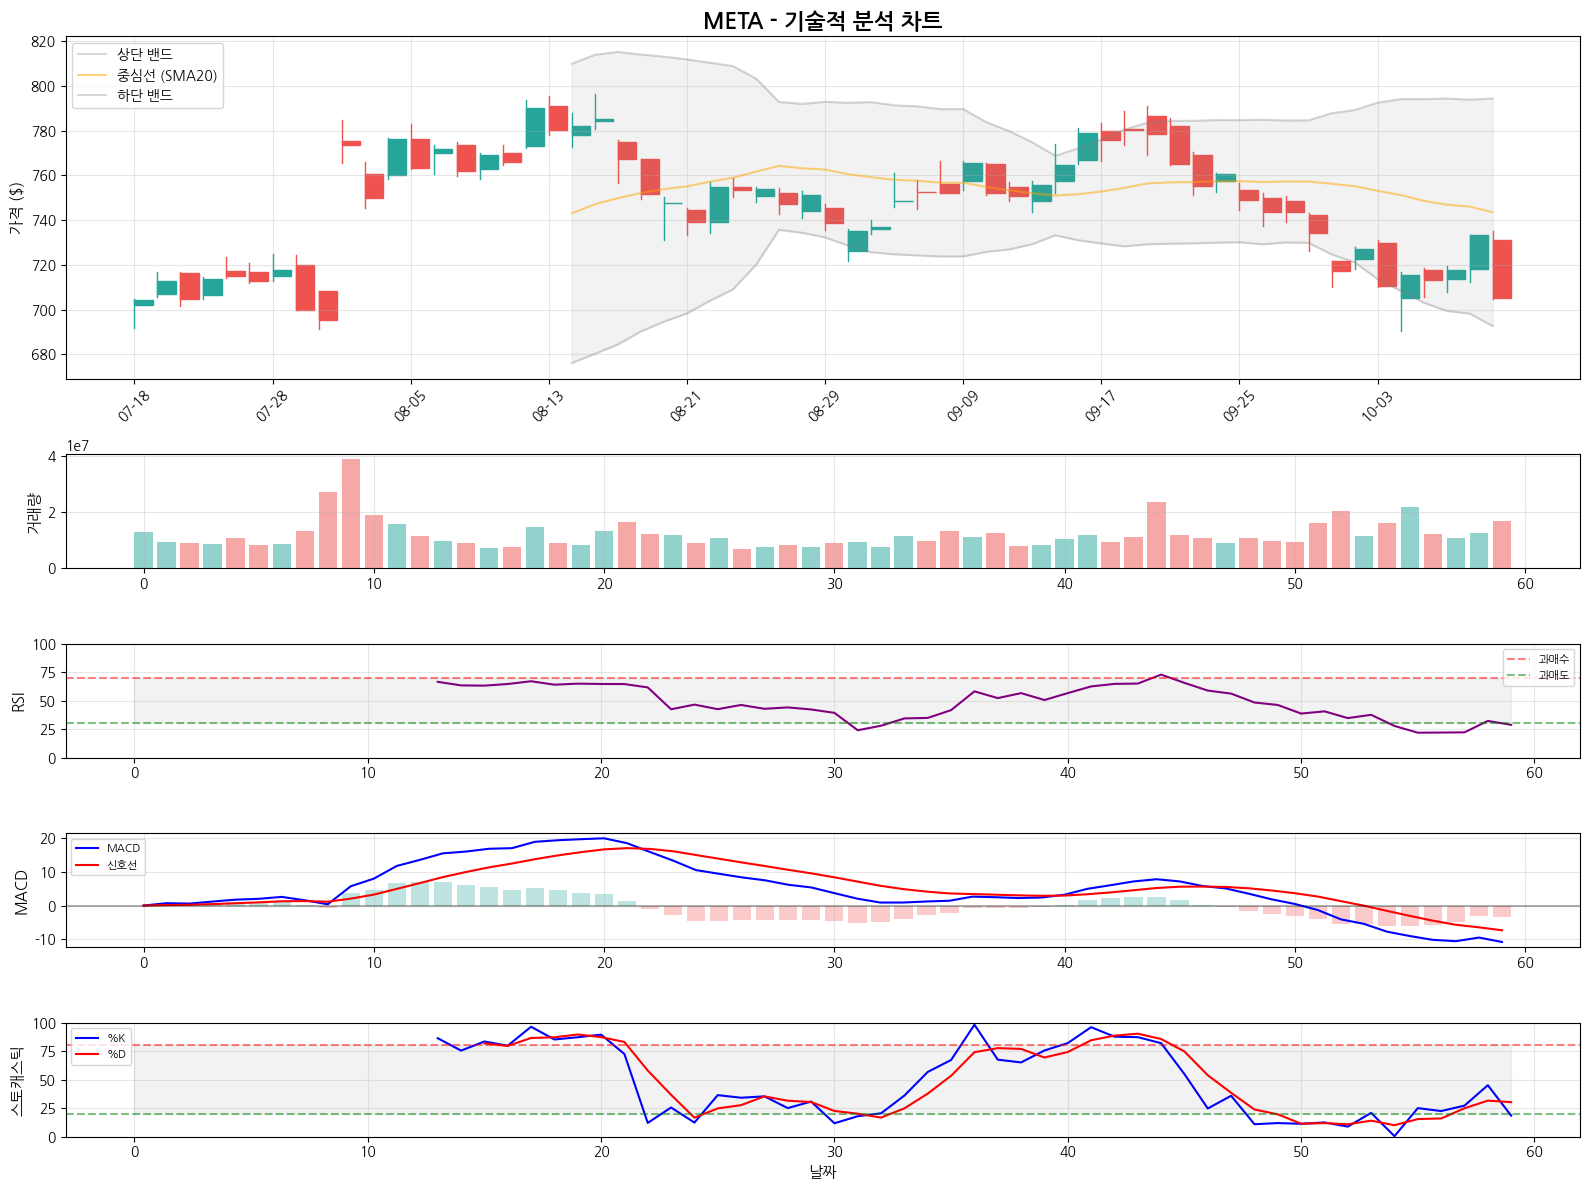Click the 09-09 date tick label
1589x1190 pixels.
(962, 406)
